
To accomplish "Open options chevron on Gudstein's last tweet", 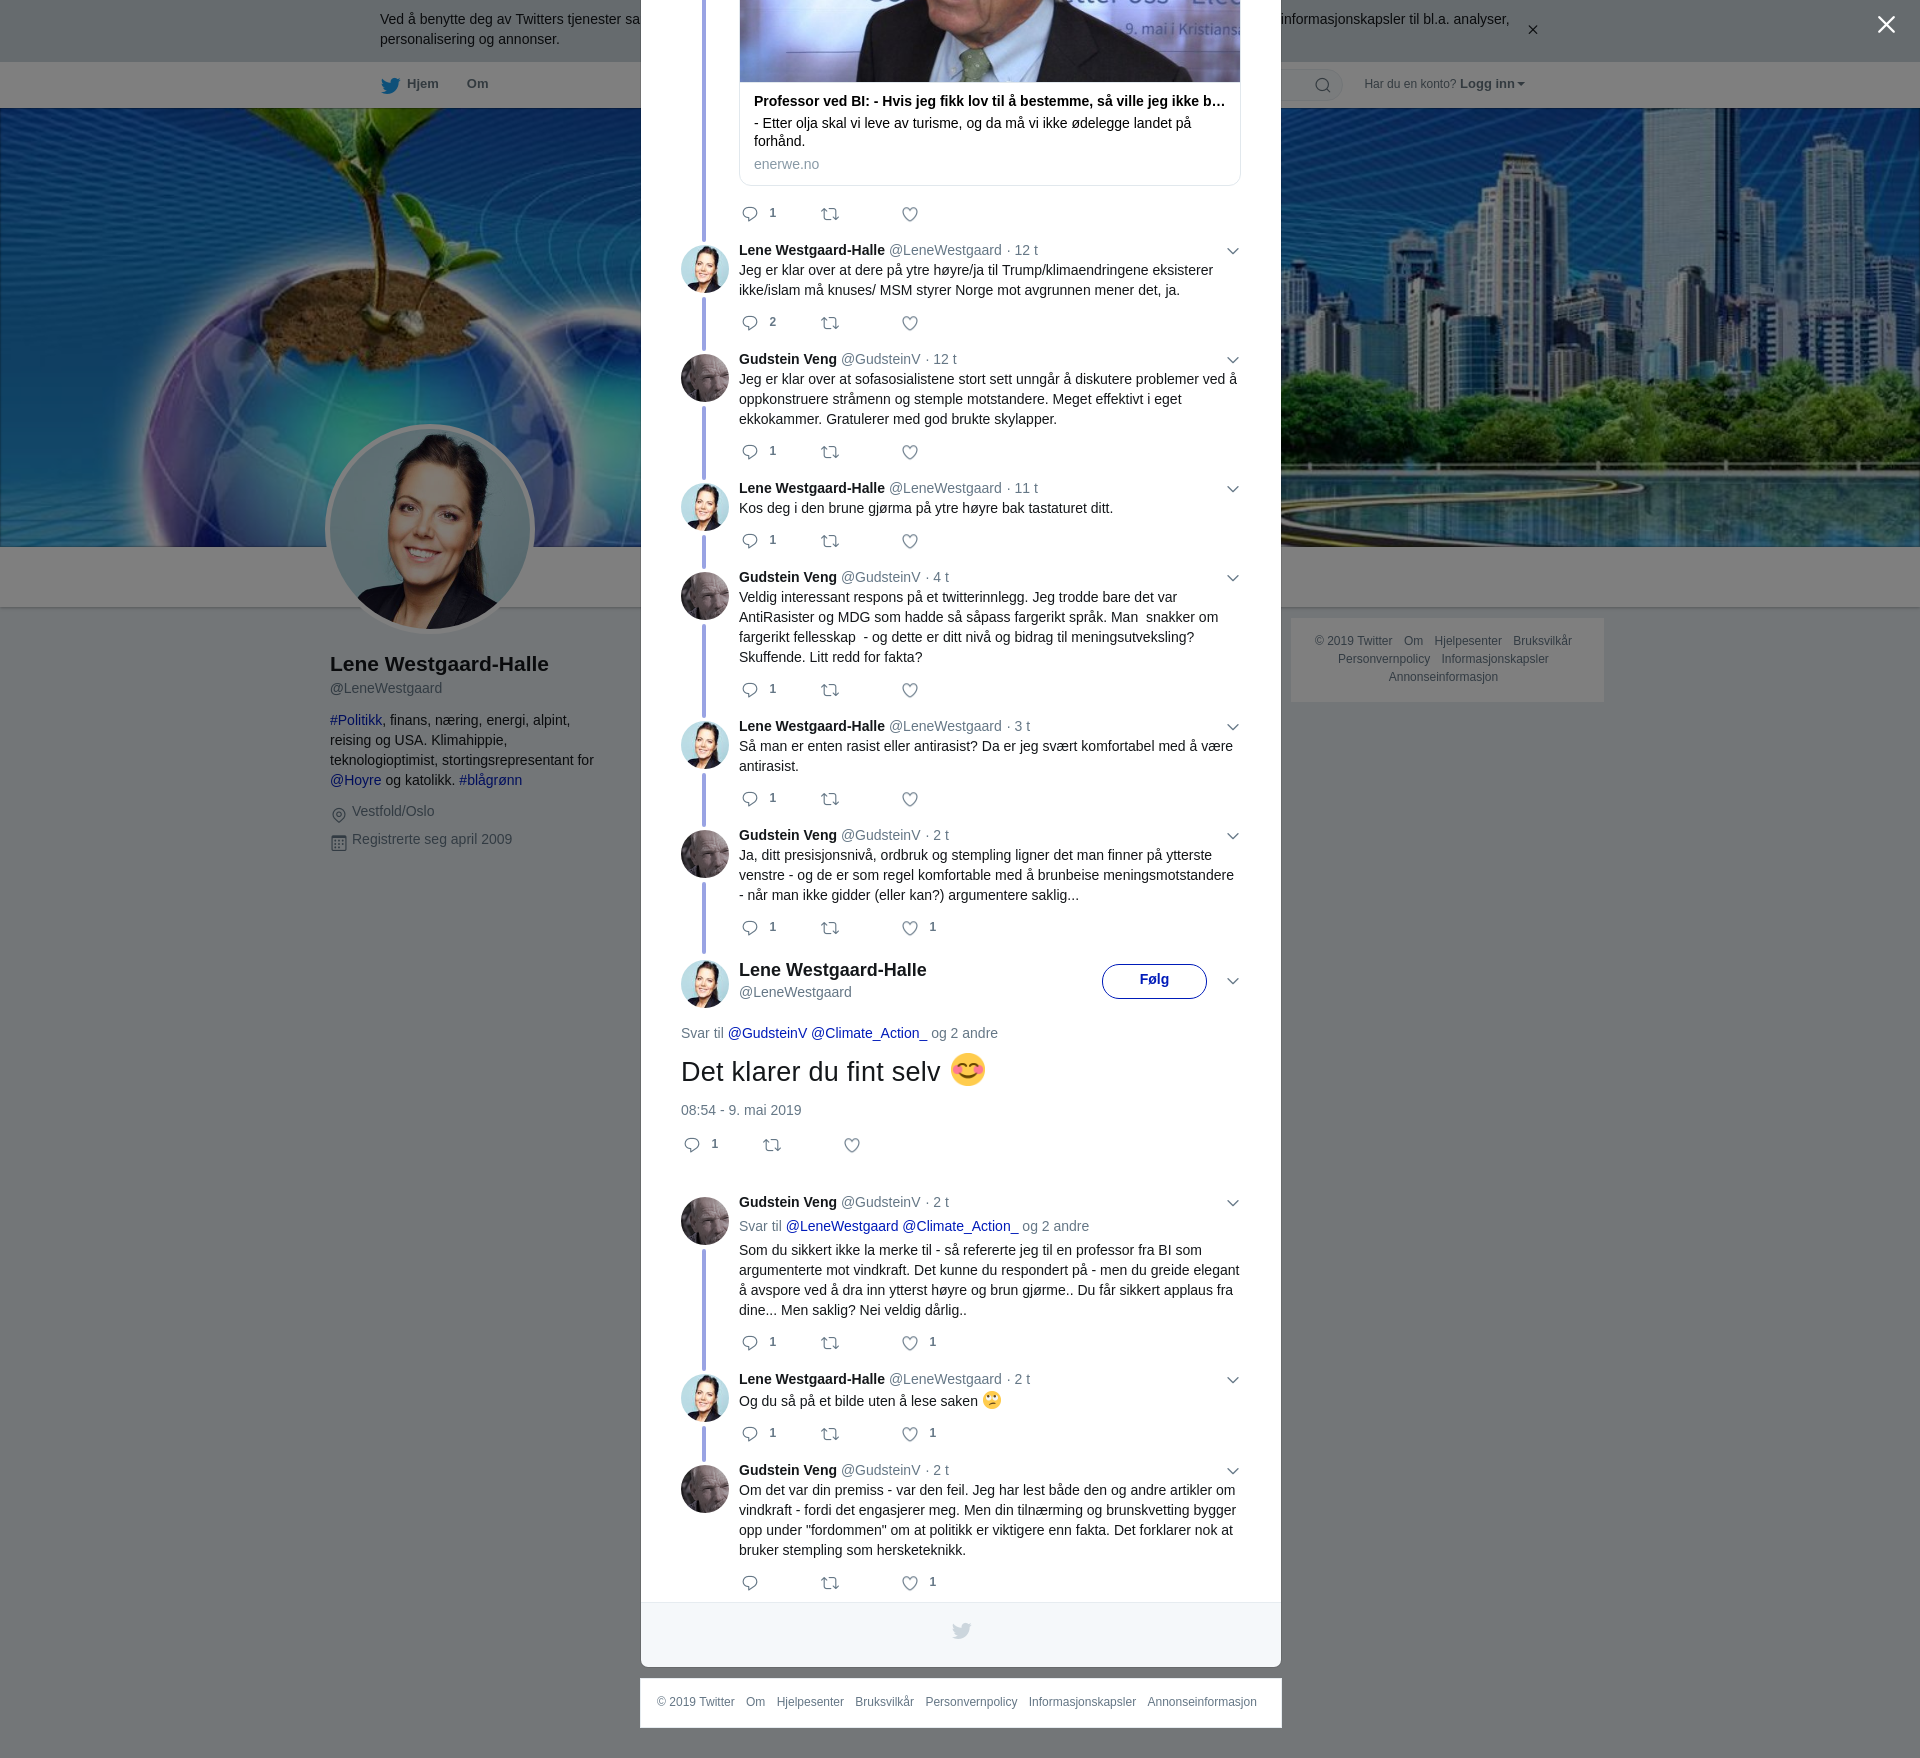I will click(x=1233, y=1471).
